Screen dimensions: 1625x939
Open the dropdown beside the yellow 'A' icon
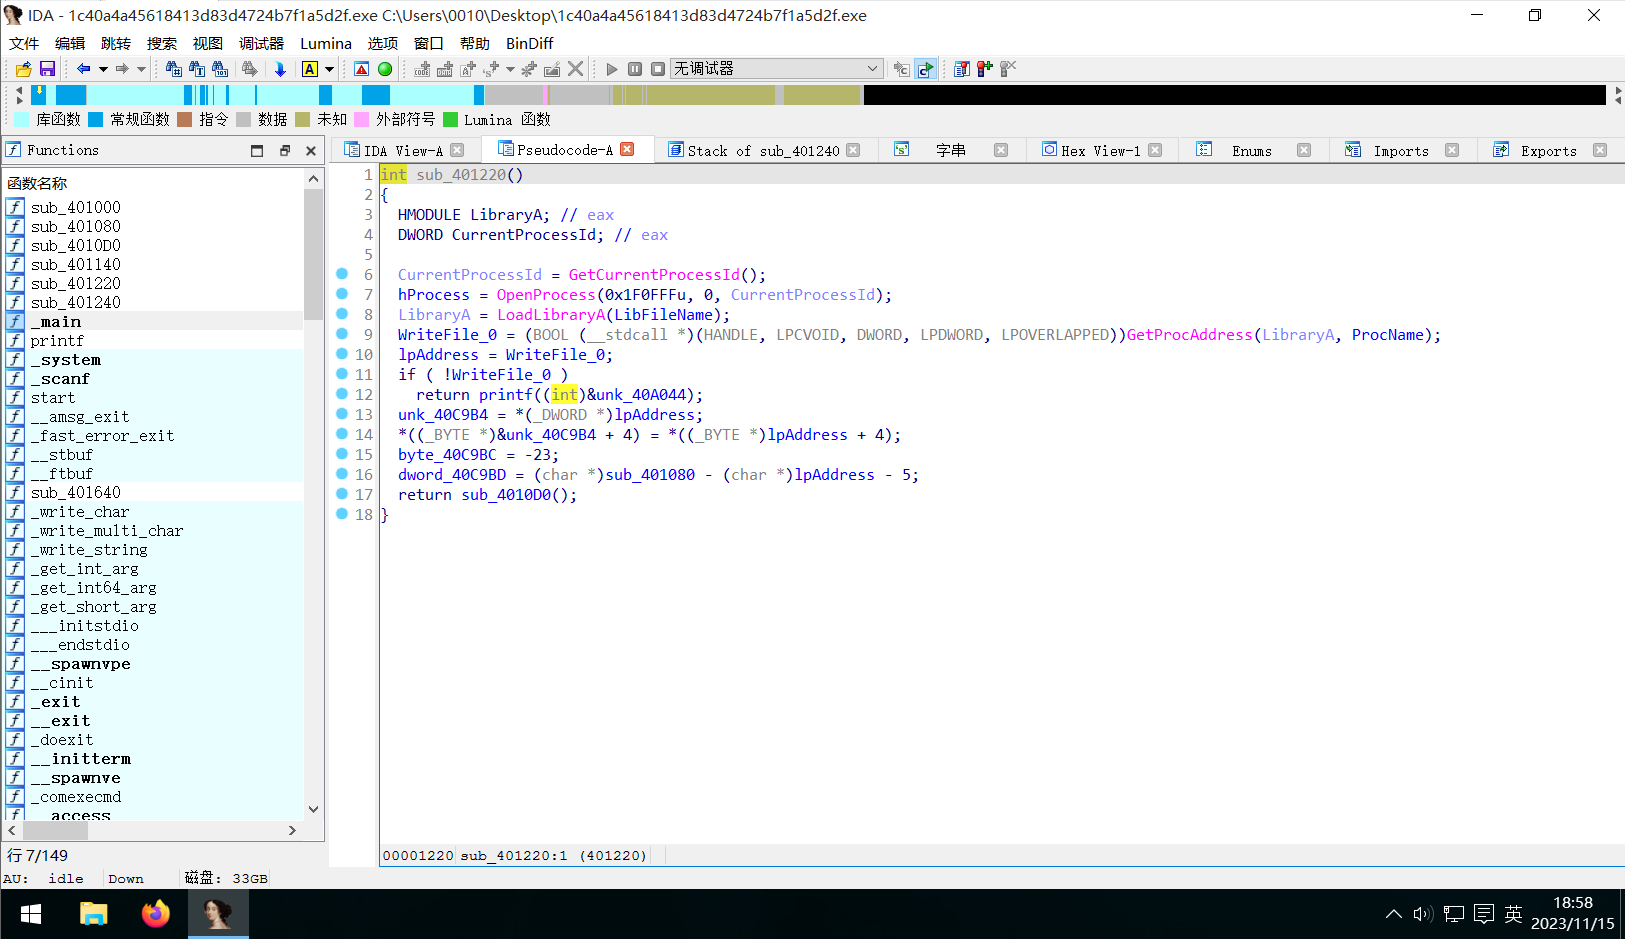coord(329,69)
